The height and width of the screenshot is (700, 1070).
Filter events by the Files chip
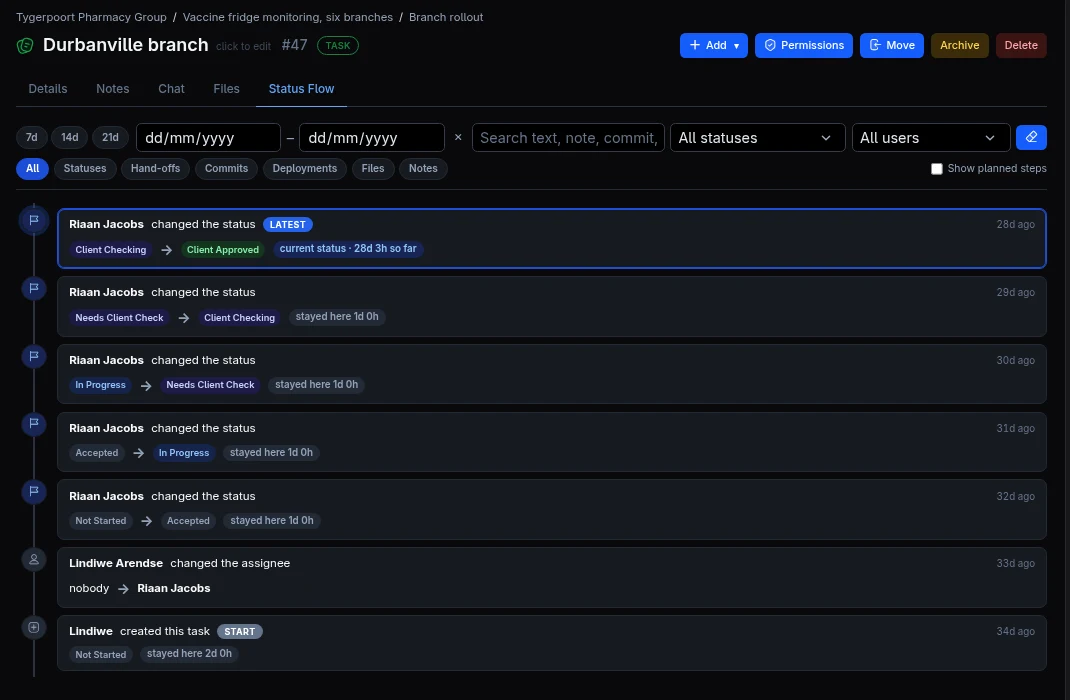coord(373,169)
